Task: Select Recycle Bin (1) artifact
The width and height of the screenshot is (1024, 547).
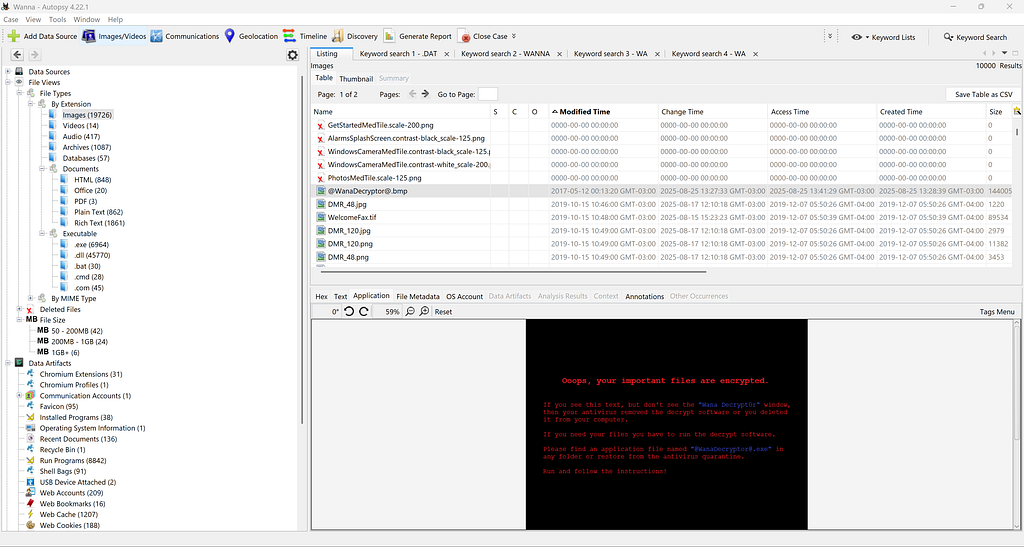Action: pyautogui.click(x=62, y=449)
